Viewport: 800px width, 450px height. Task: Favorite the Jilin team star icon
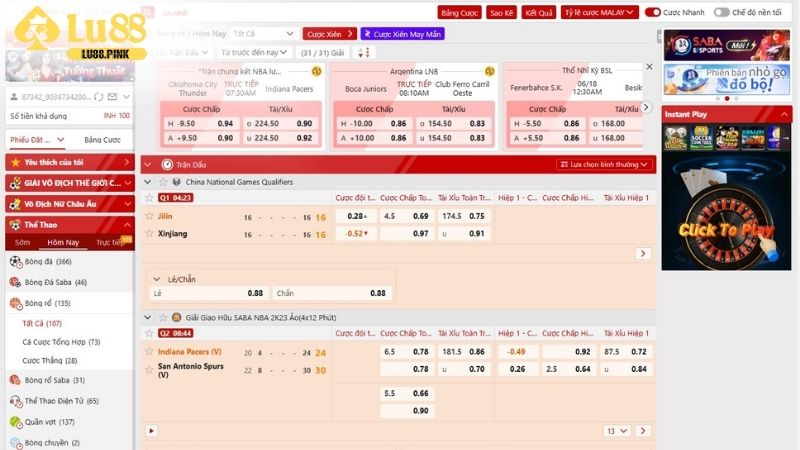[150, 216]
